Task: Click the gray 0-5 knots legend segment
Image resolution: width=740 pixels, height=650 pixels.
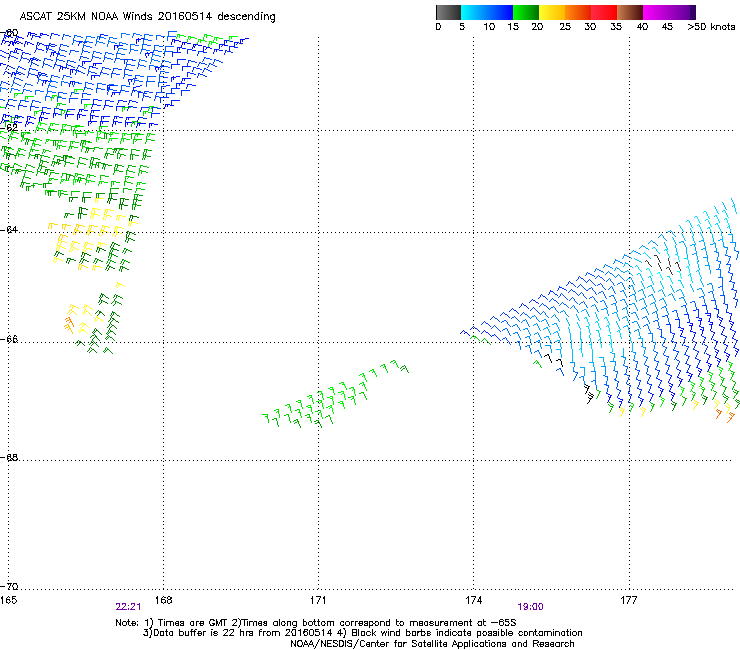Action: coord(448,12)
